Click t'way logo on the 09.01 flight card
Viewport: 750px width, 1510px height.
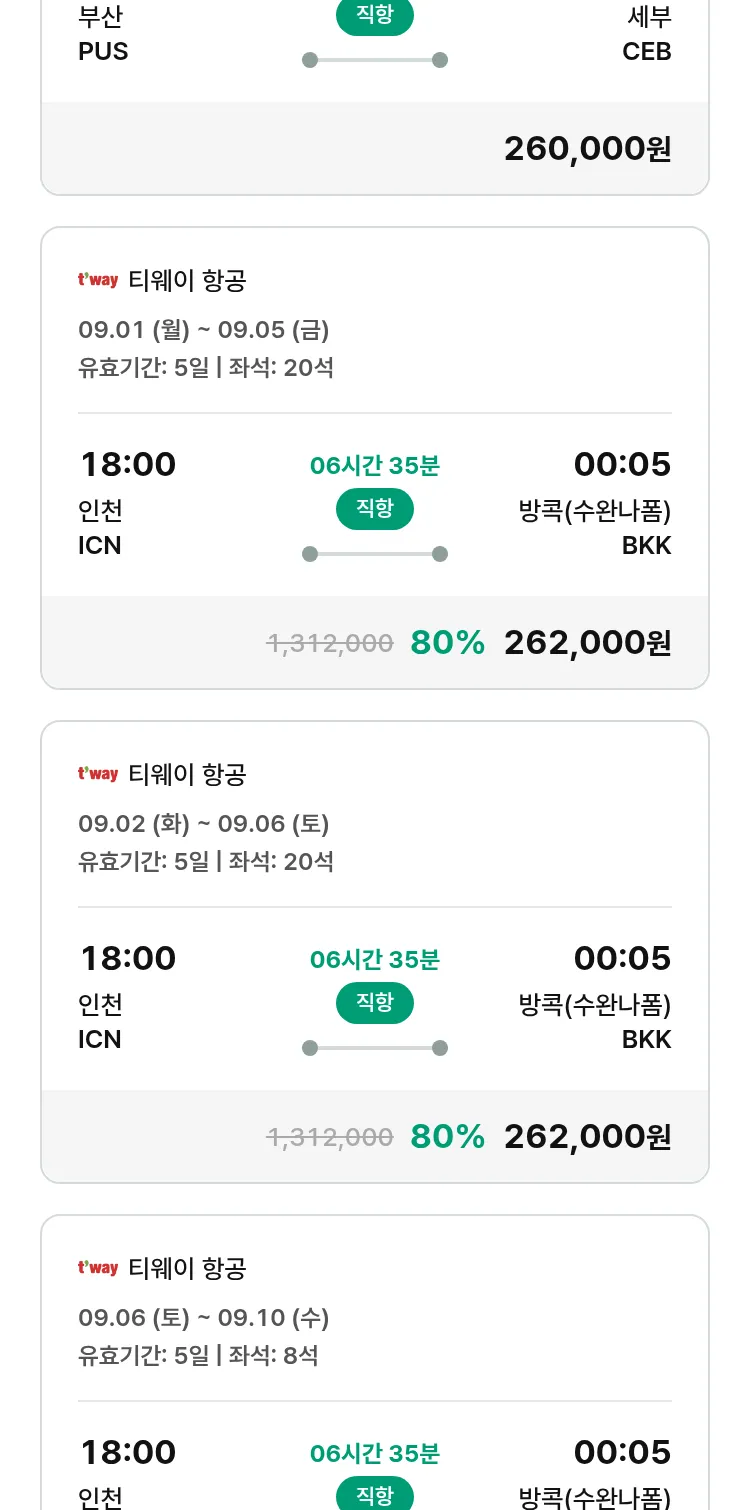(x=98, y=280)
